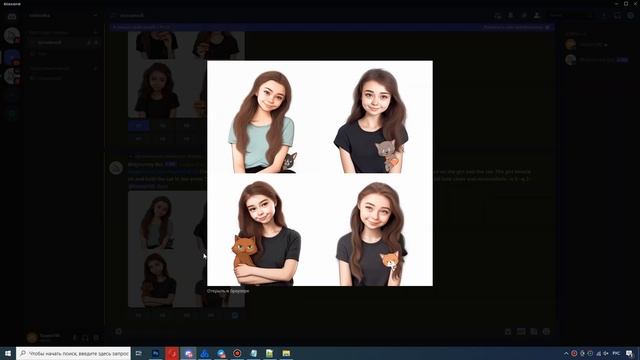Click the attach plus button in message box
The height and width of the screenshot is (360, 640).
click(118, 331)
